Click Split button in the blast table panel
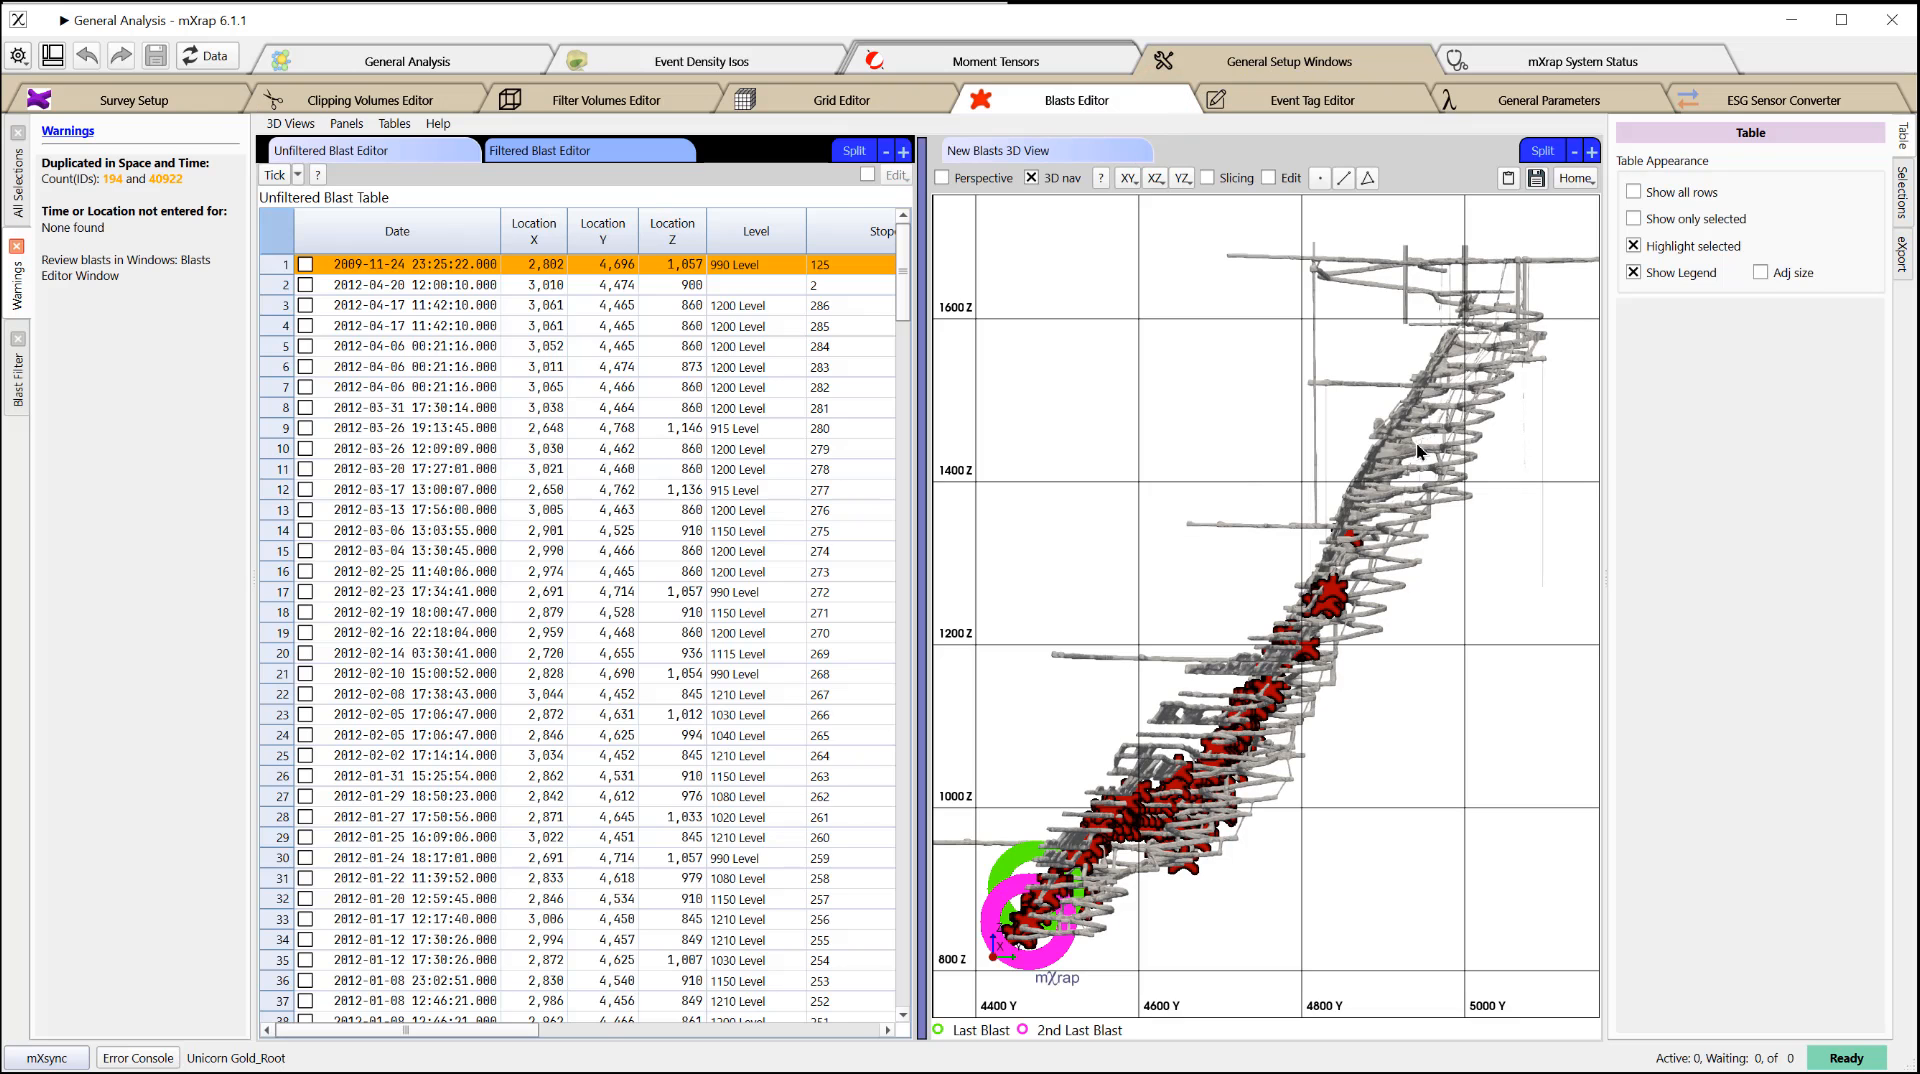This screenshot has width=1920, height=1074. click(854, 151)
